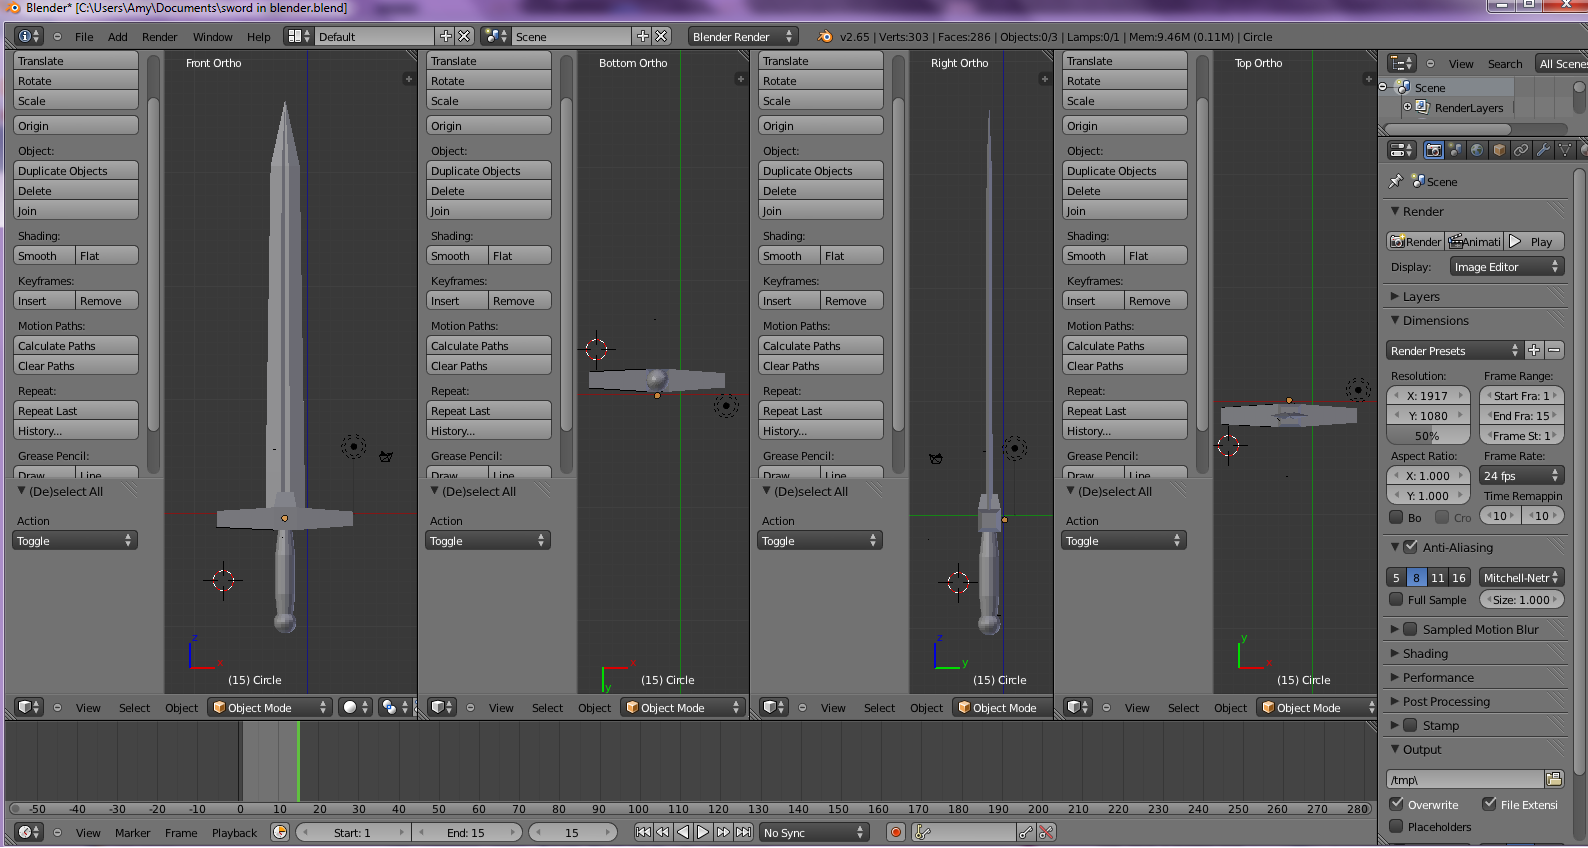Jump to previous keyframe
Screen dimensions: 1588x848
pyautogui.click(x=663, y=832)
